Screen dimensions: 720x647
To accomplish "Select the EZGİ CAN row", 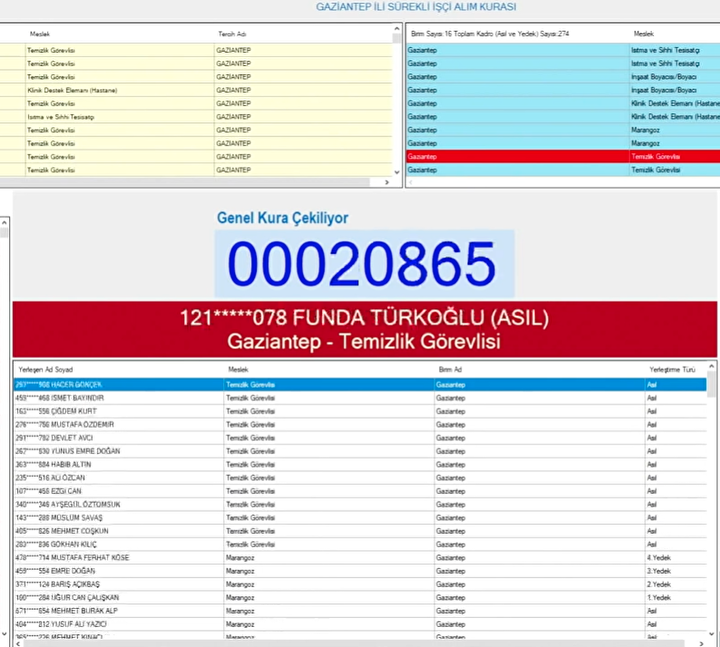I will pyautogui.click(x=360, y=491).
